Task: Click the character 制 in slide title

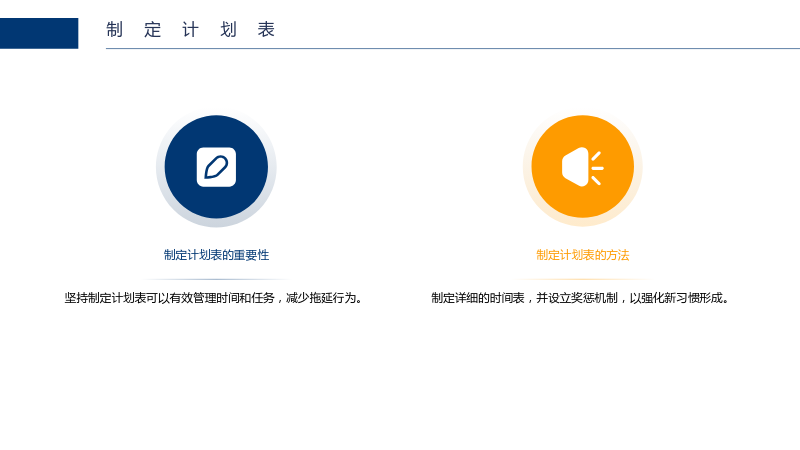Action: tap(114, 30)
